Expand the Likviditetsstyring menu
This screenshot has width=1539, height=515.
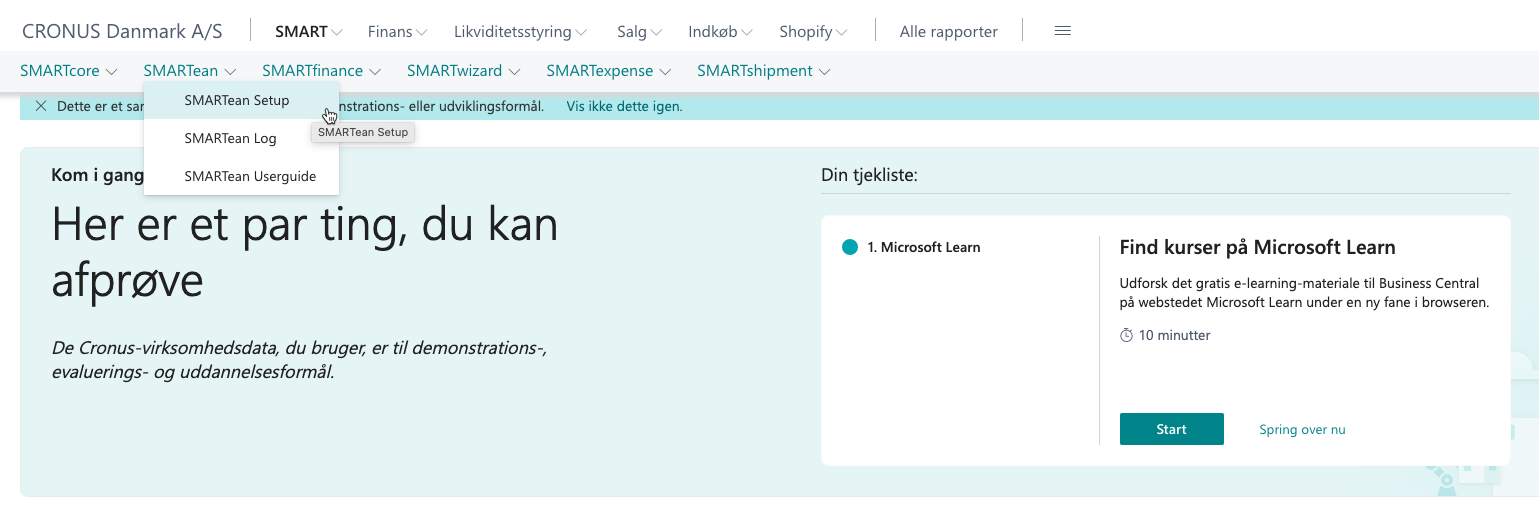click(x=520, y=32)
